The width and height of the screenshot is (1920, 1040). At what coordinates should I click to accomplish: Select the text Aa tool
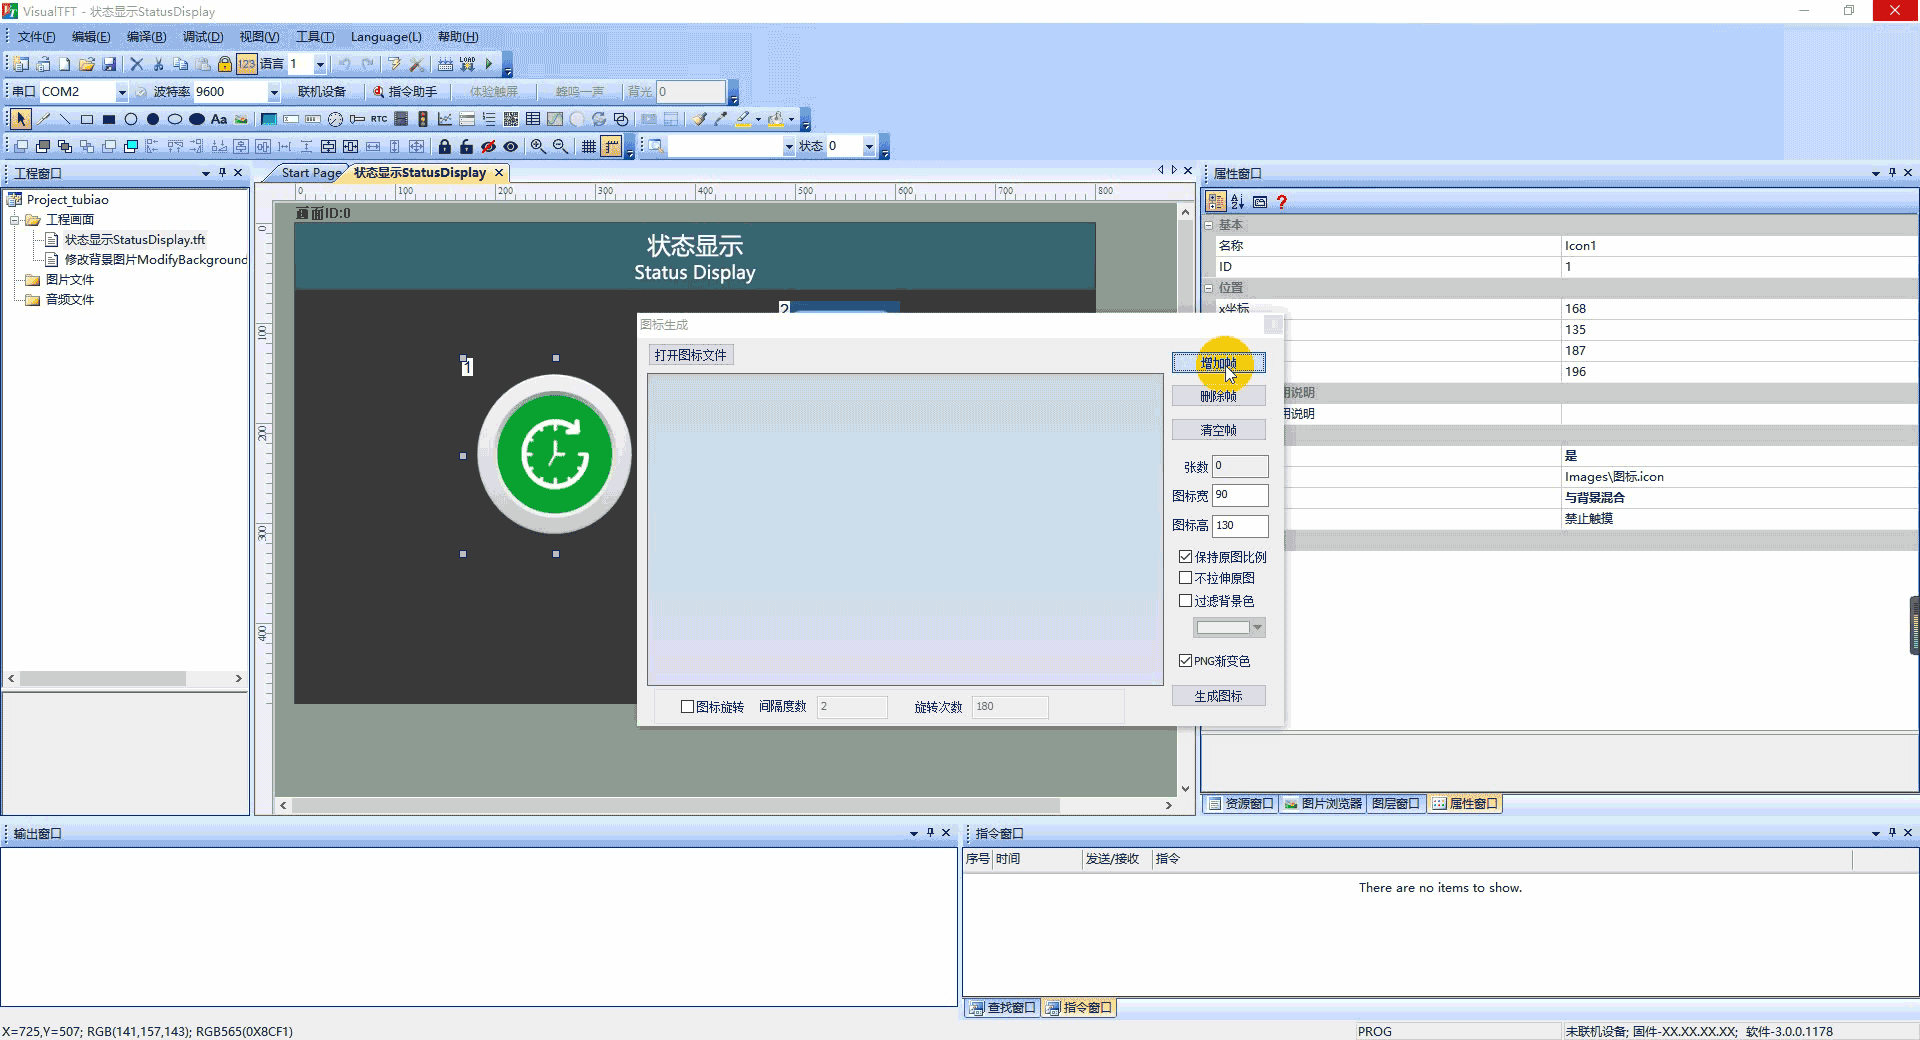219,119
